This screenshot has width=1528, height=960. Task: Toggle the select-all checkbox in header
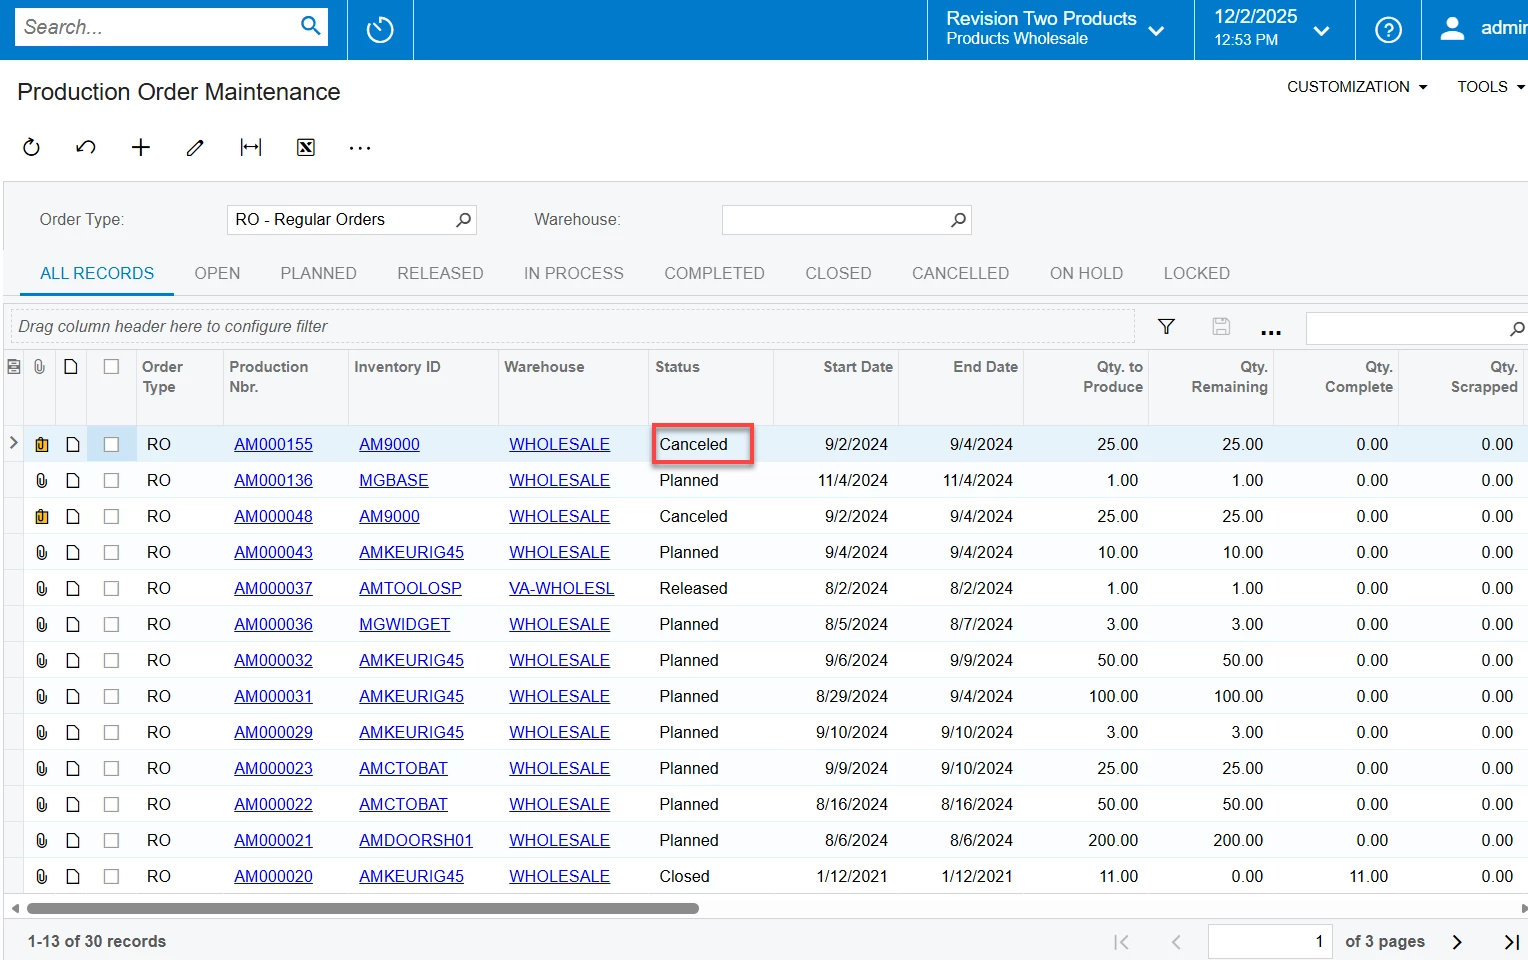click(111, 367)
